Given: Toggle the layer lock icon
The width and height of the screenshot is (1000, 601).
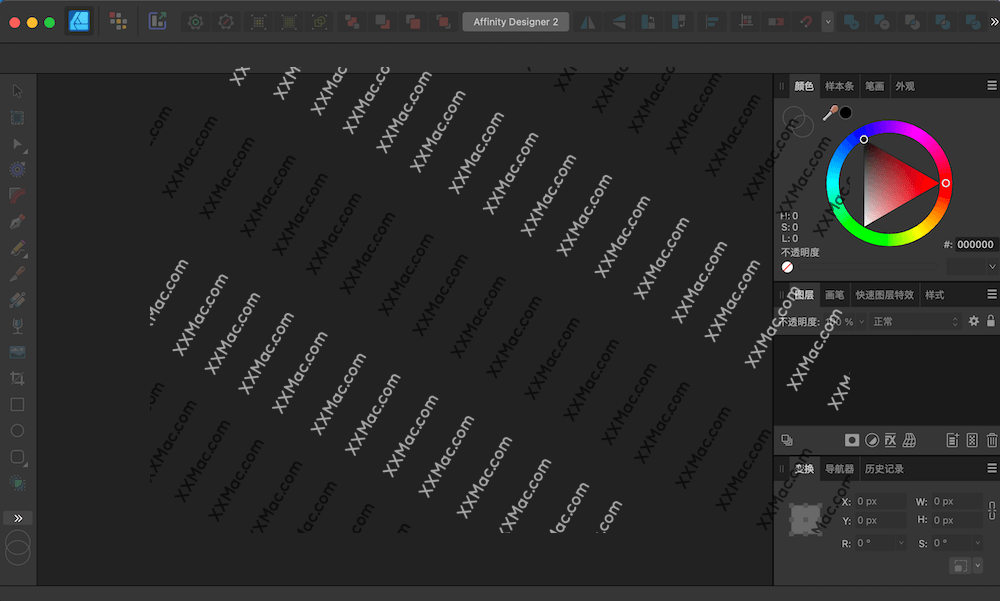Looking at the screenshot, I should pos(991,321).
